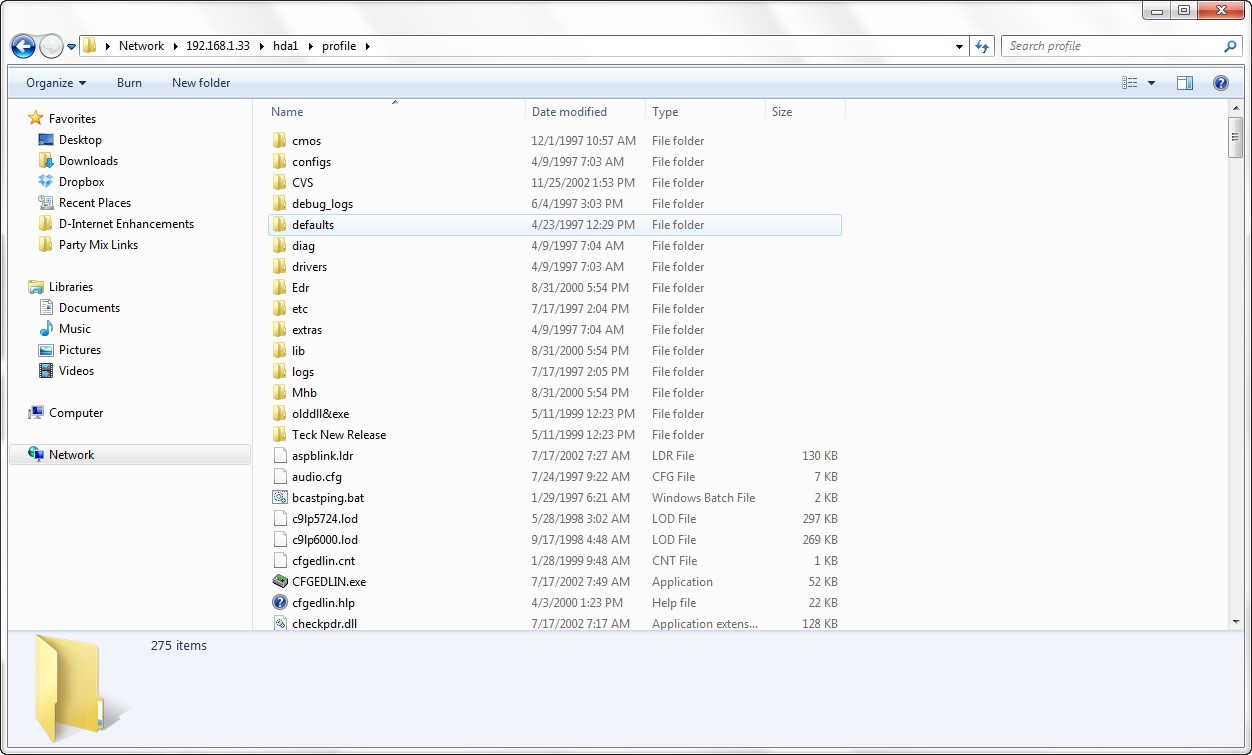Select the bcastping.bat batch file icon
This screenshot has height=755, width=1252.
point(280,498)
